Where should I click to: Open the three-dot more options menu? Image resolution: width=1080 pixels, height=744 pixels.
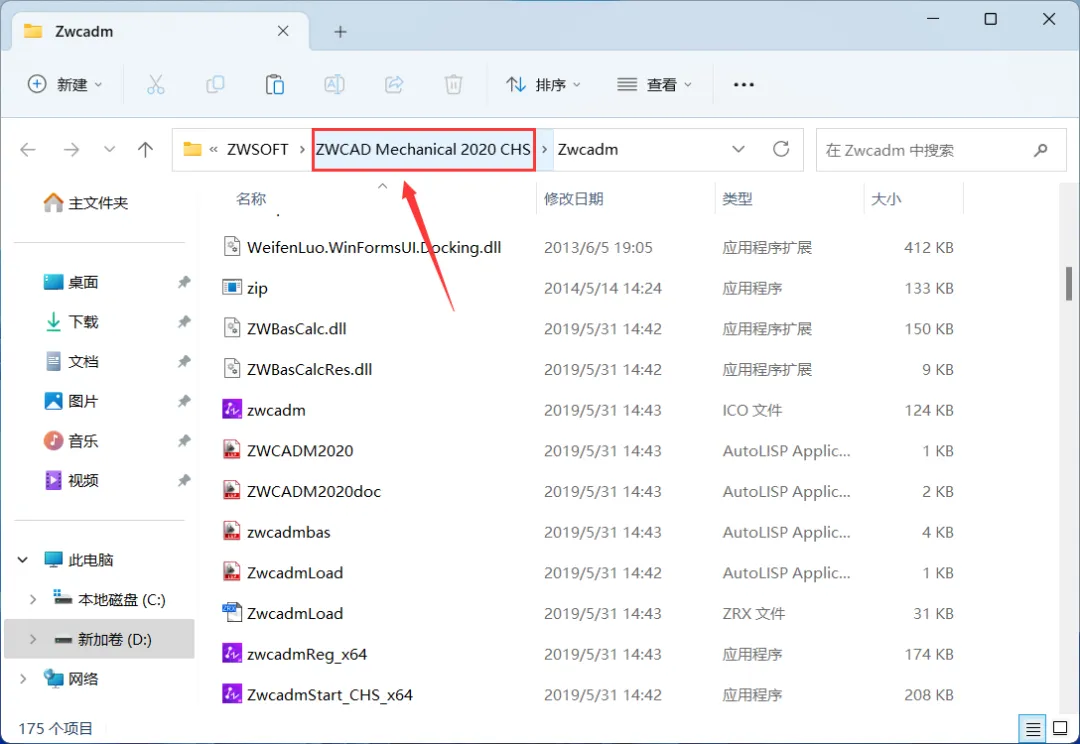744,85
